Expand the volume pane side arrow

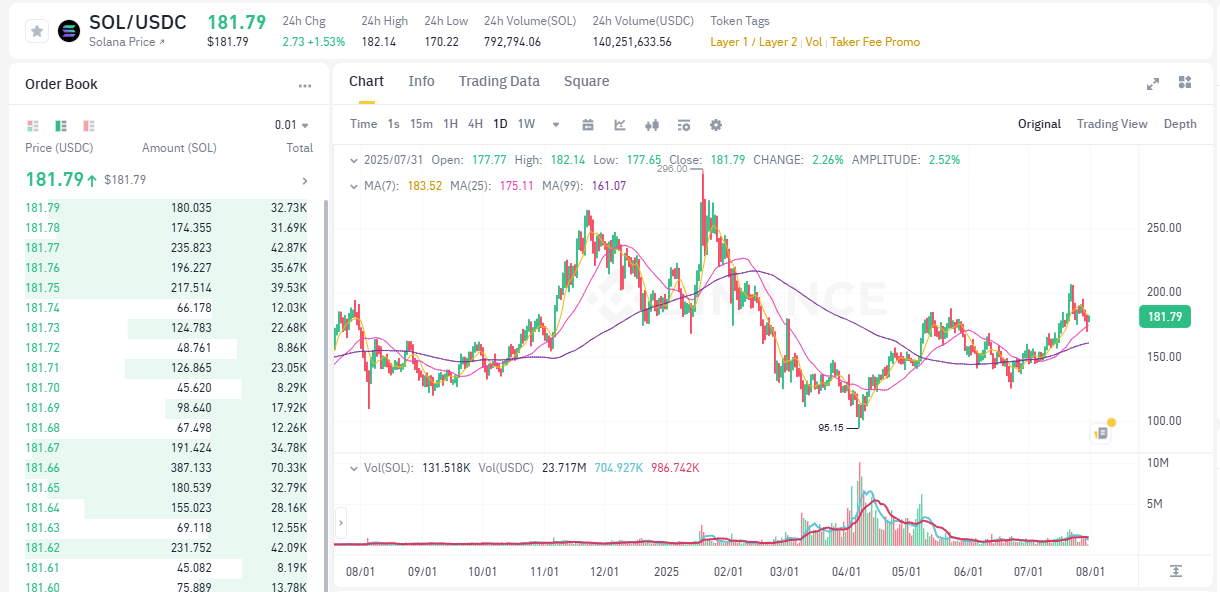[x=341, y=521]
